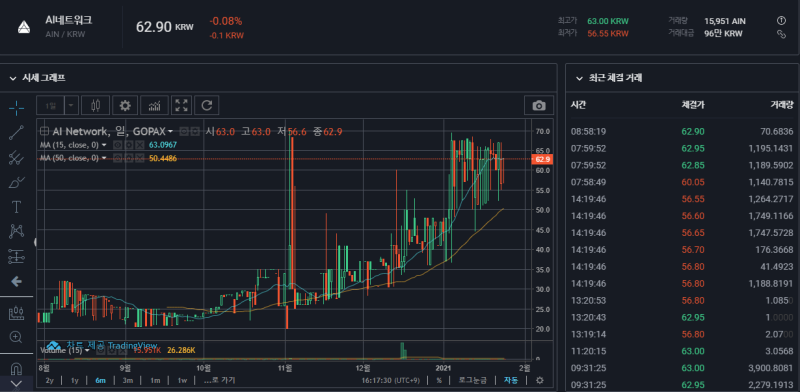
Task: Enable the magnet mode tool
Action: tap(16, 368)
